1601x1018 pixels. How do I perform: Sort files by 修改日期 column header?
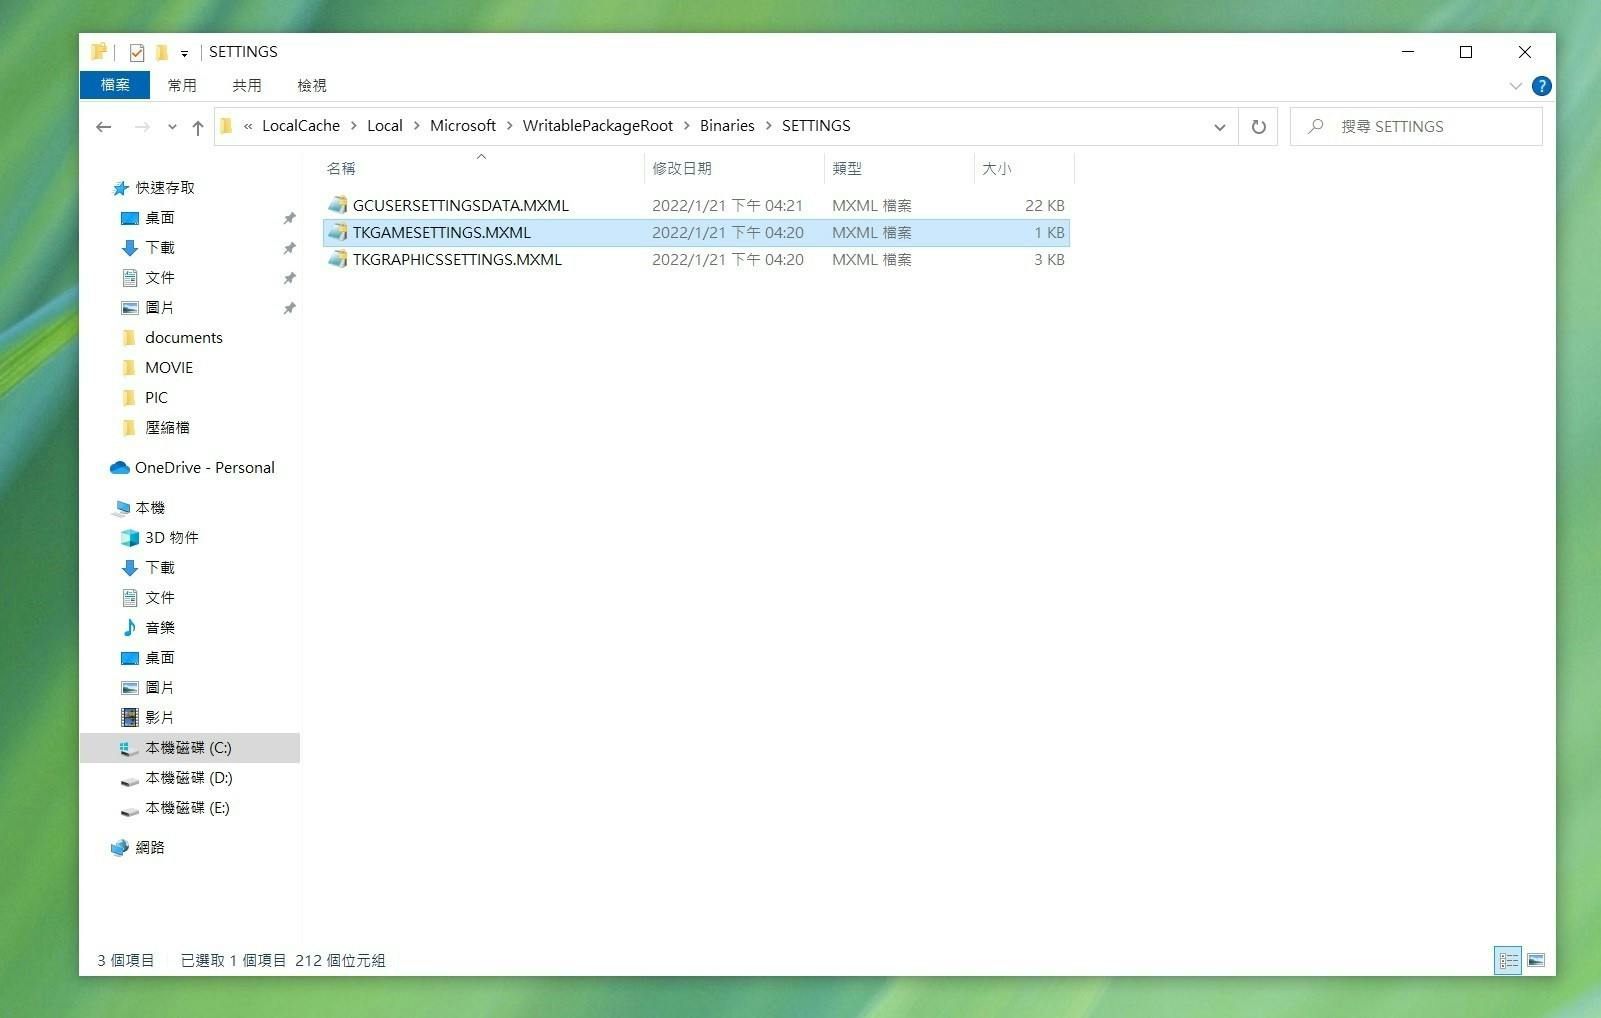click(x=682, y=168)
